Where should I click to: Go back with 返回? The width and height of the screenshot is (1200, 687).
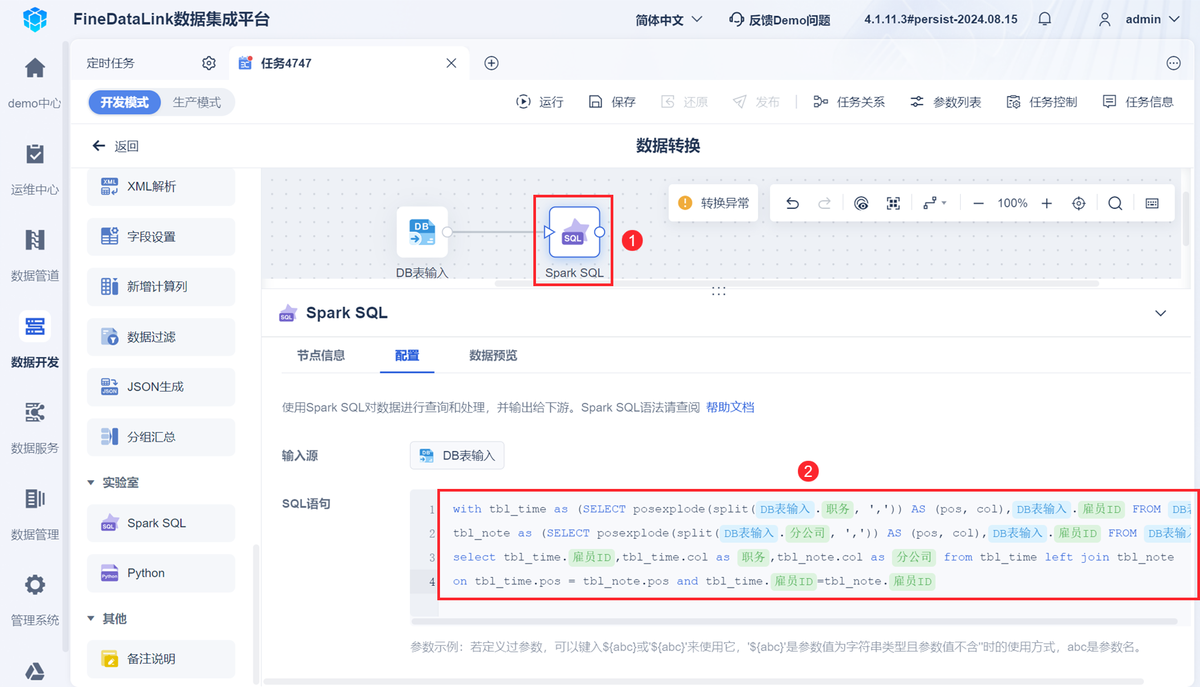(115, 146)
